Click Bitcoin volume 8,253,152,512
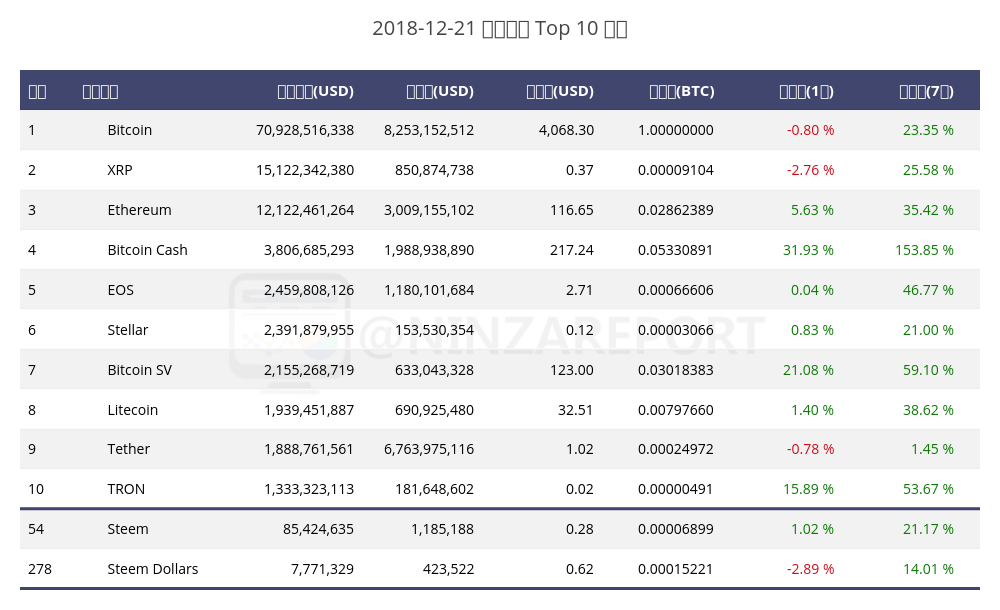This screenshot has width=1000, height=610. pos(429,130)
